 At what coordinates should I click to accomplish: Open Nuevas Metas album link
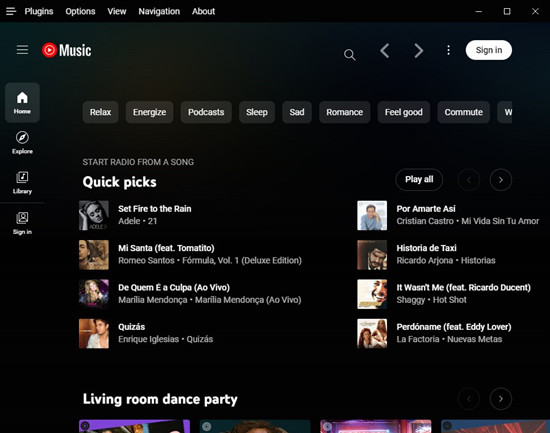coord(475,339)
